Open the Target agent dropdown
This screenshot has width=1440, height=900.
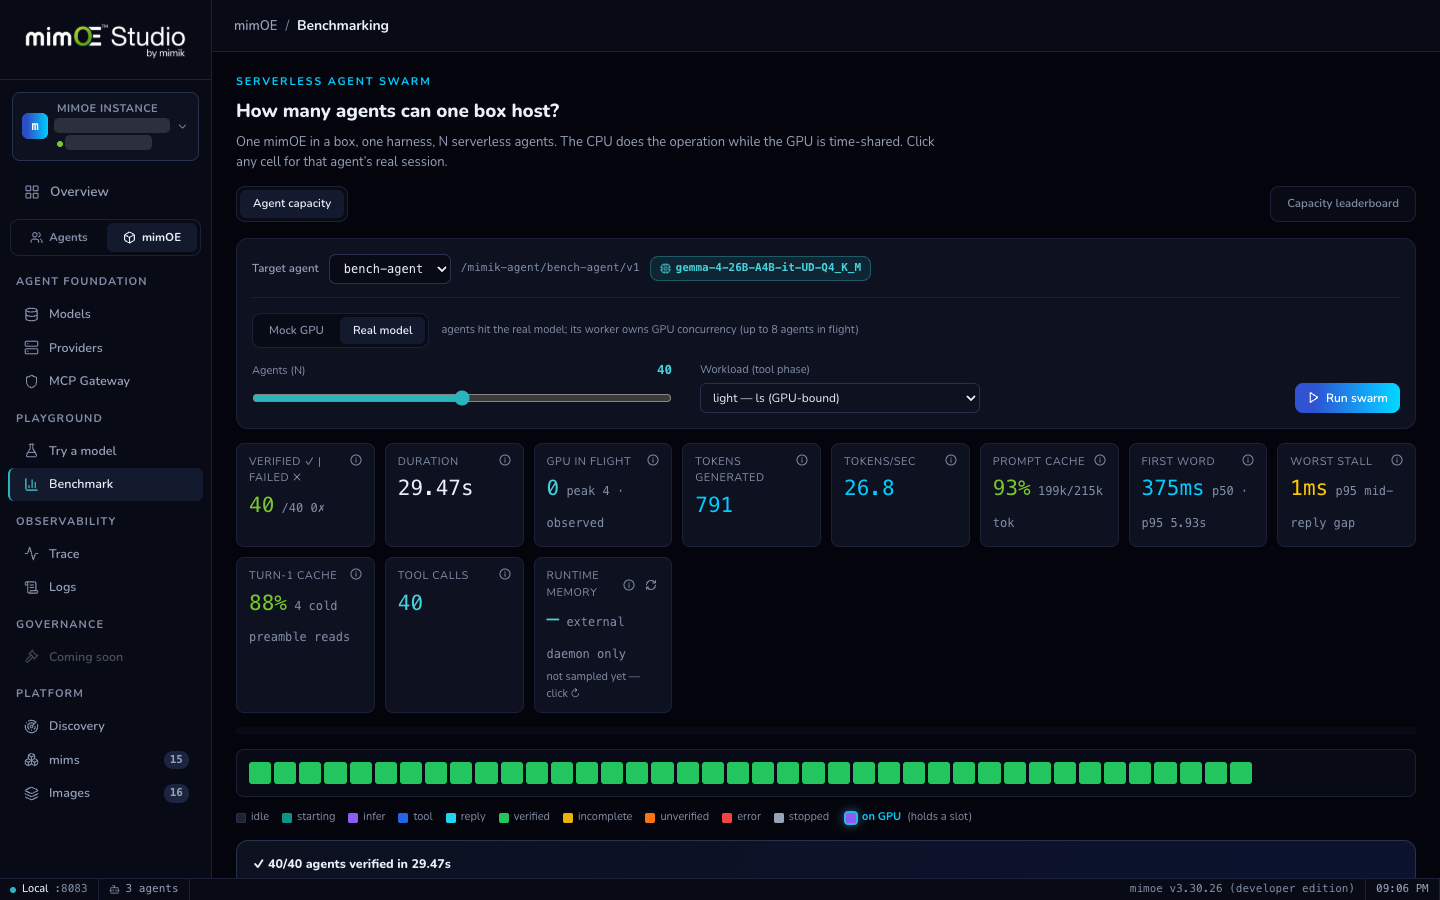(390, 269)
